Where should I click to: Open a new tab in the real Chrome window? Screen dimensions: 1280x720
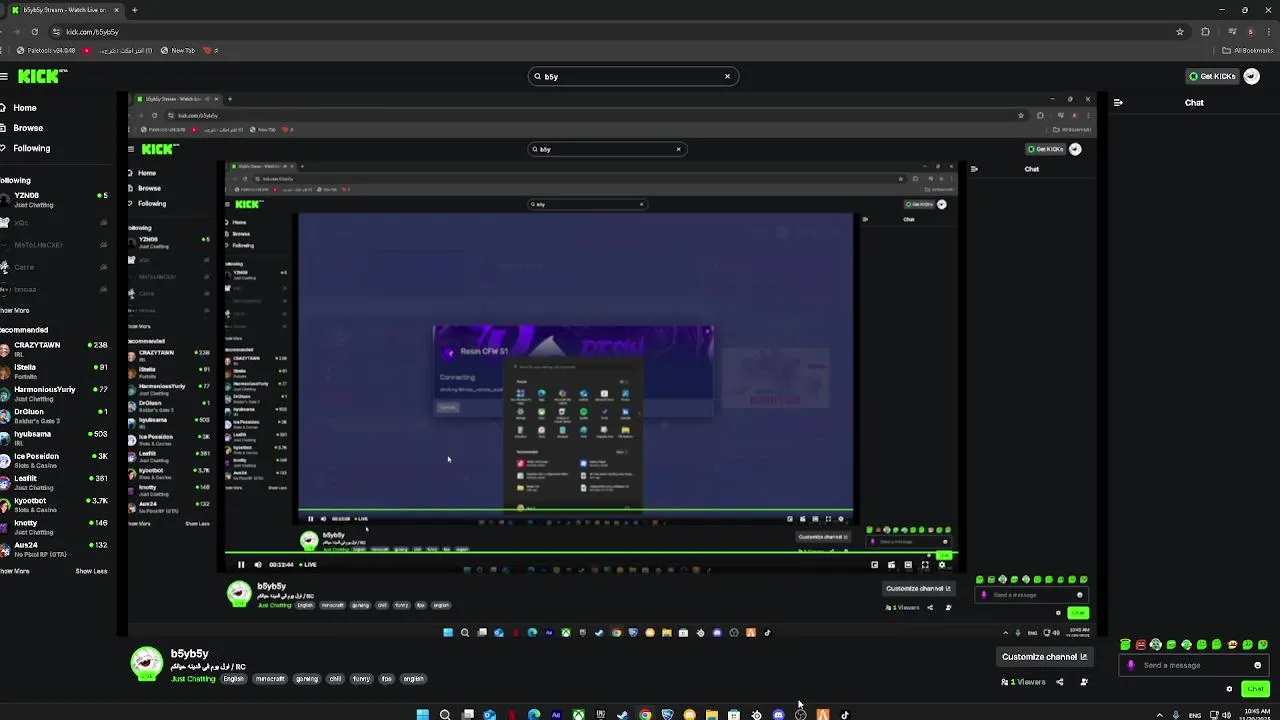click(x=134, y=10)
